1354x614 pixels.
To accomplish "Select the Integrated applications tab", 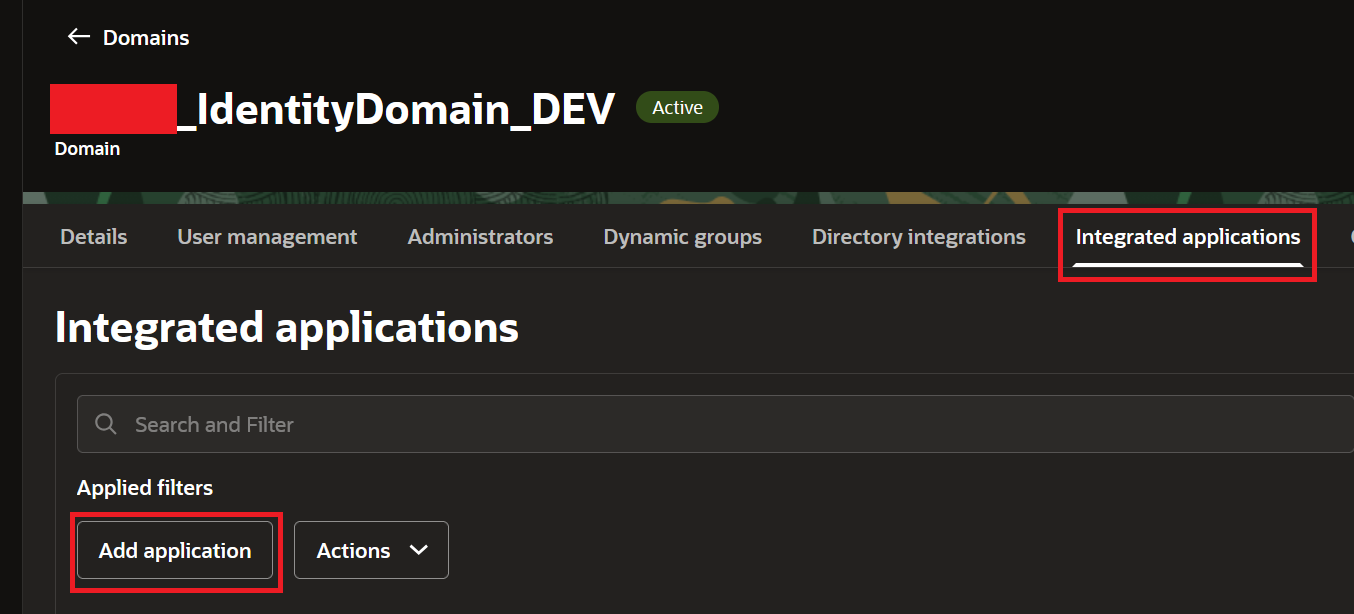I will pyautogui.click(x=1187, y=237).
